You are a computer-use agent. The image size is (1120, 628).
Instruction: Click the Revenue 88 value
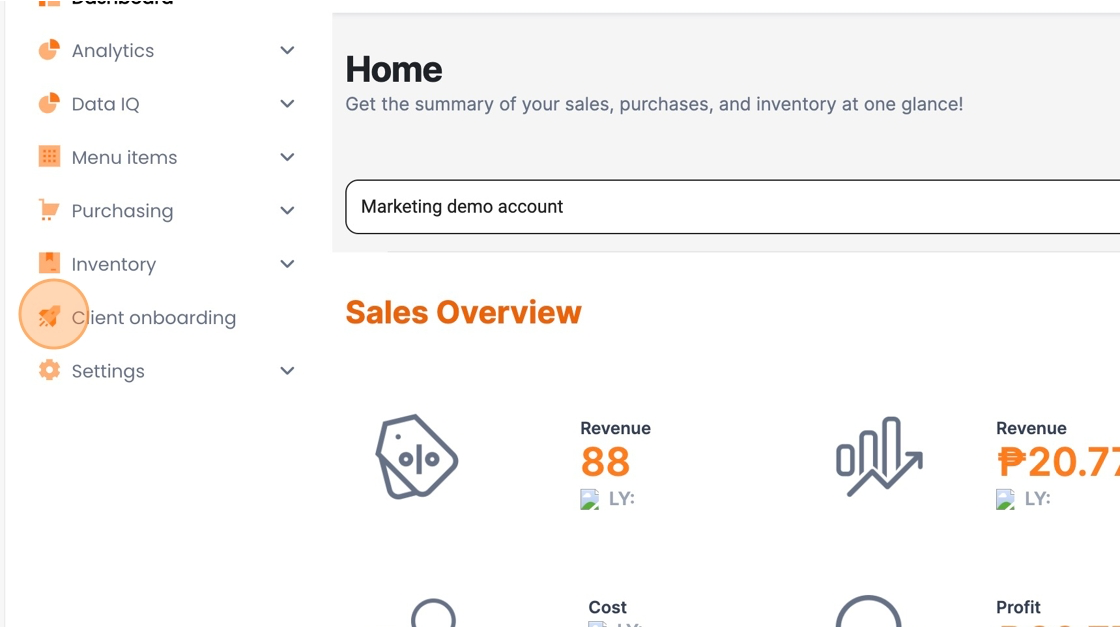point(605,462)
